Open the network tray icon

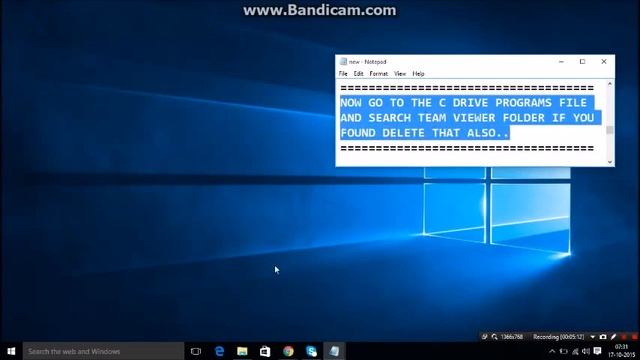(575, 351)
